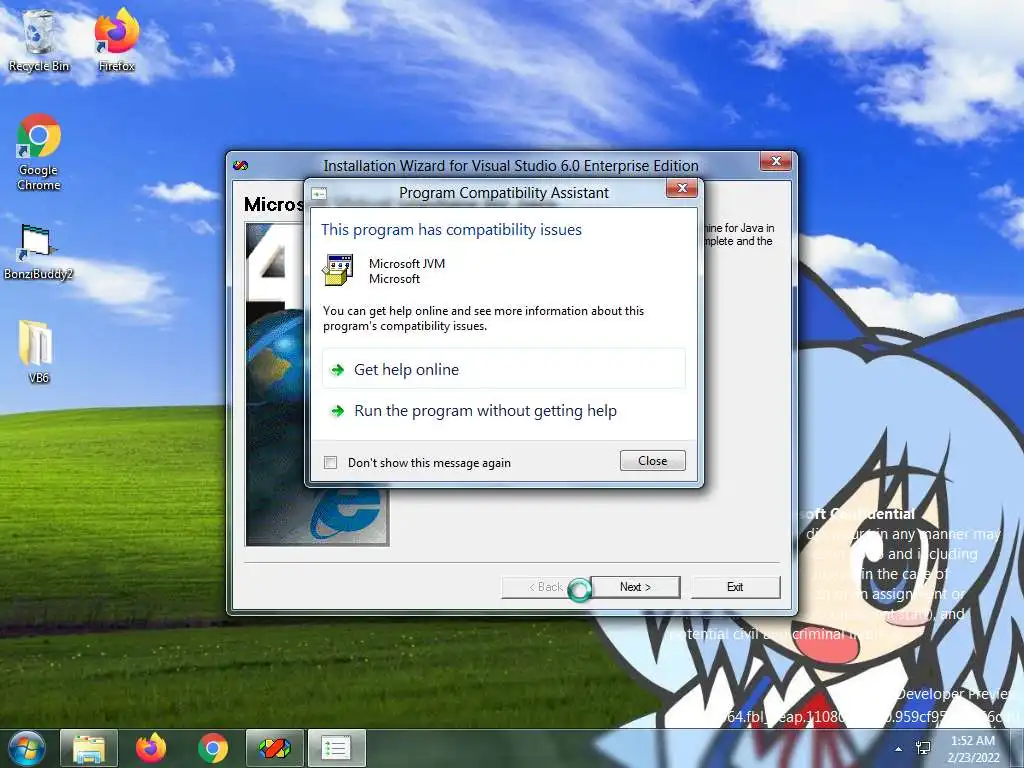Click the Microsoft JVM program name text
Image resolution: width=1024 pixels, height=768 pixels.
click(407, 263)
